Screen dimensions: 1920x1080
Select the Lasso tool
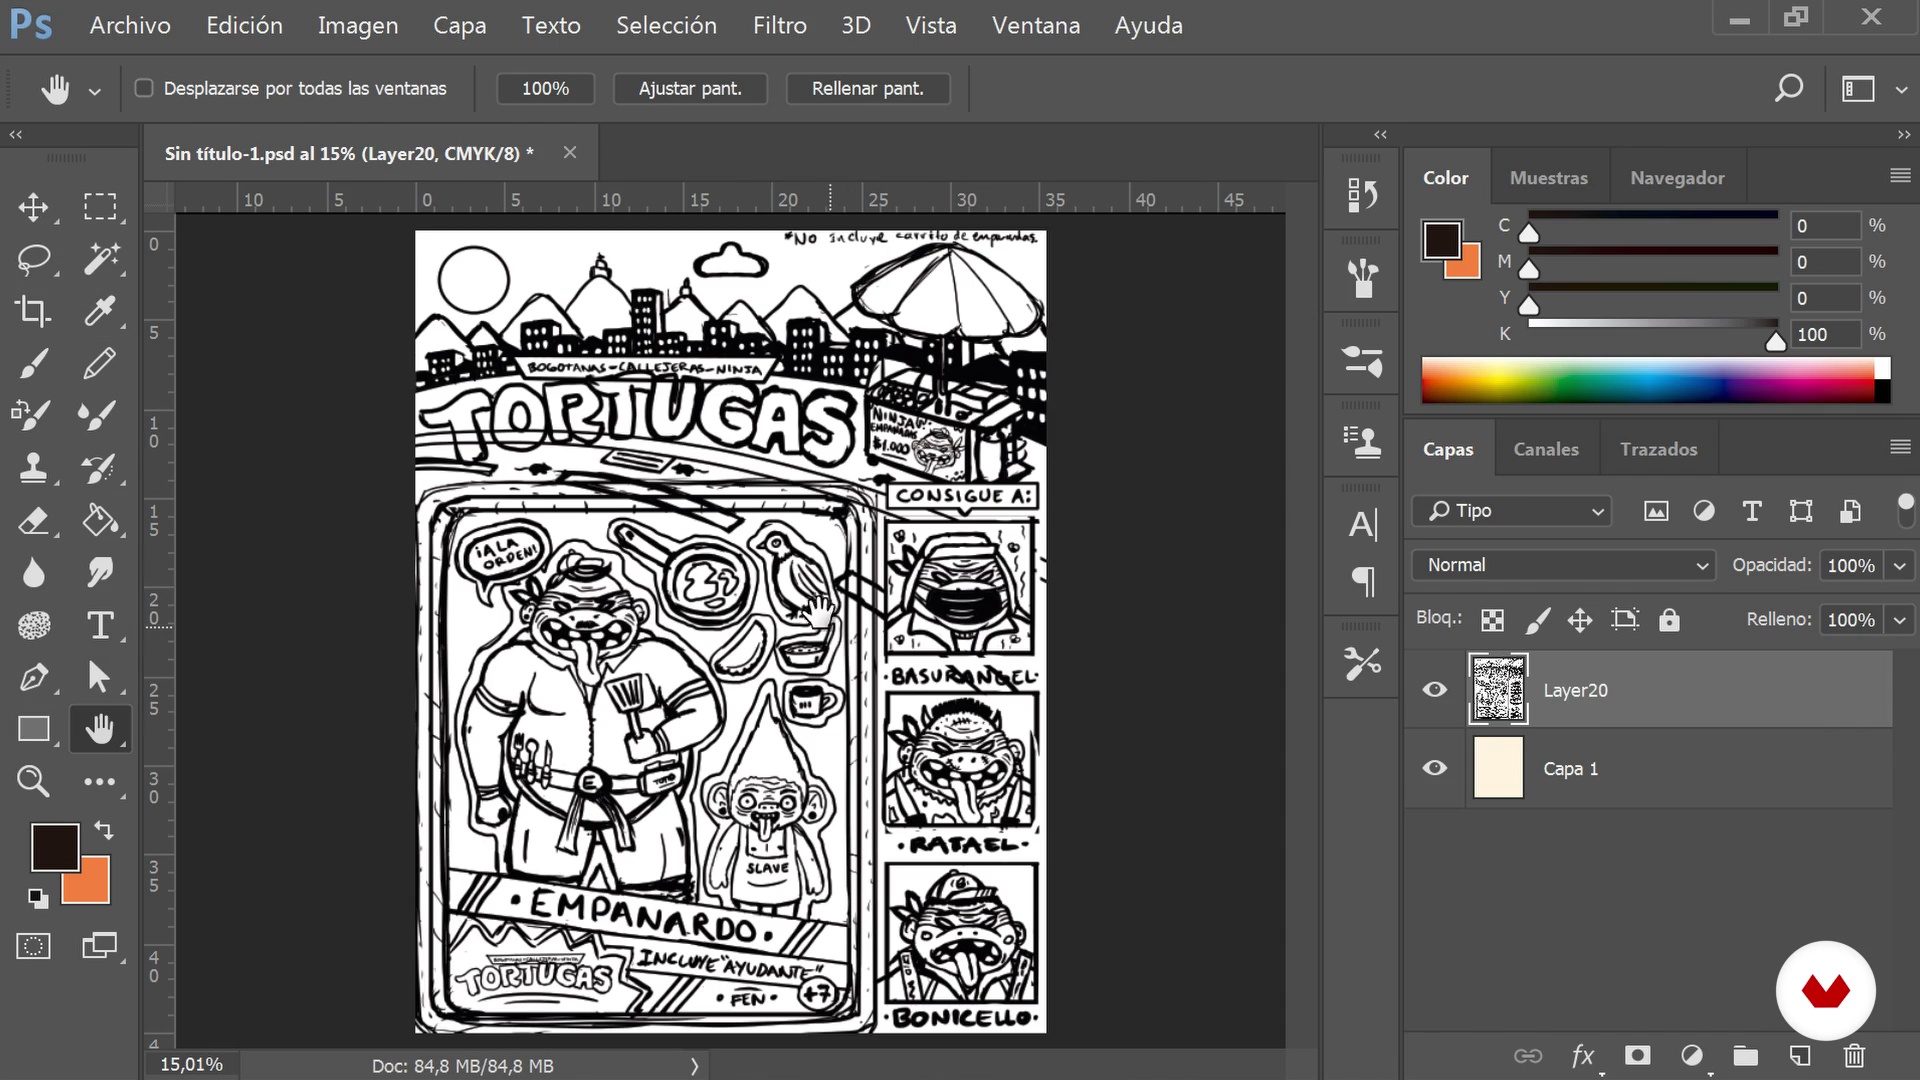[x=33, y=259]
